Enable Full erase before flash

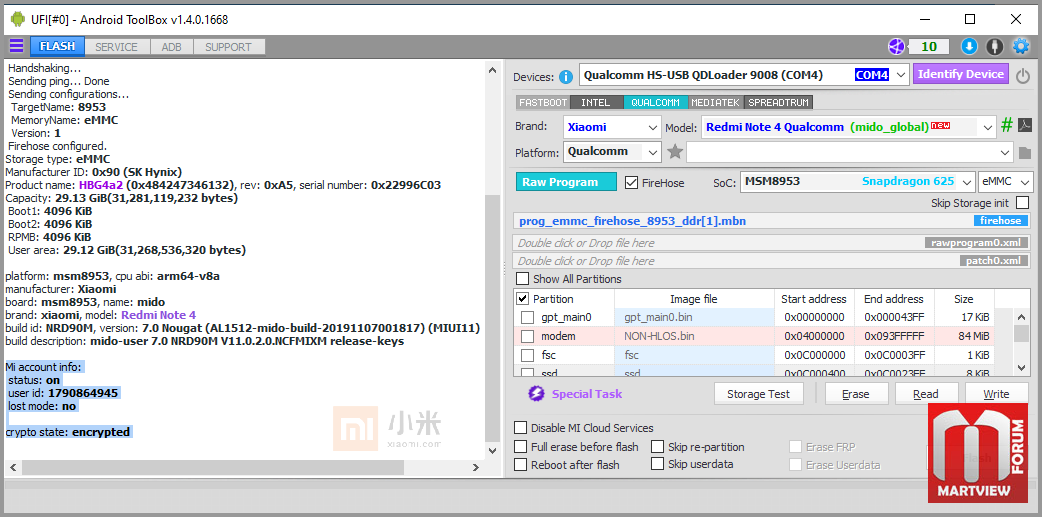click(520, 447)
